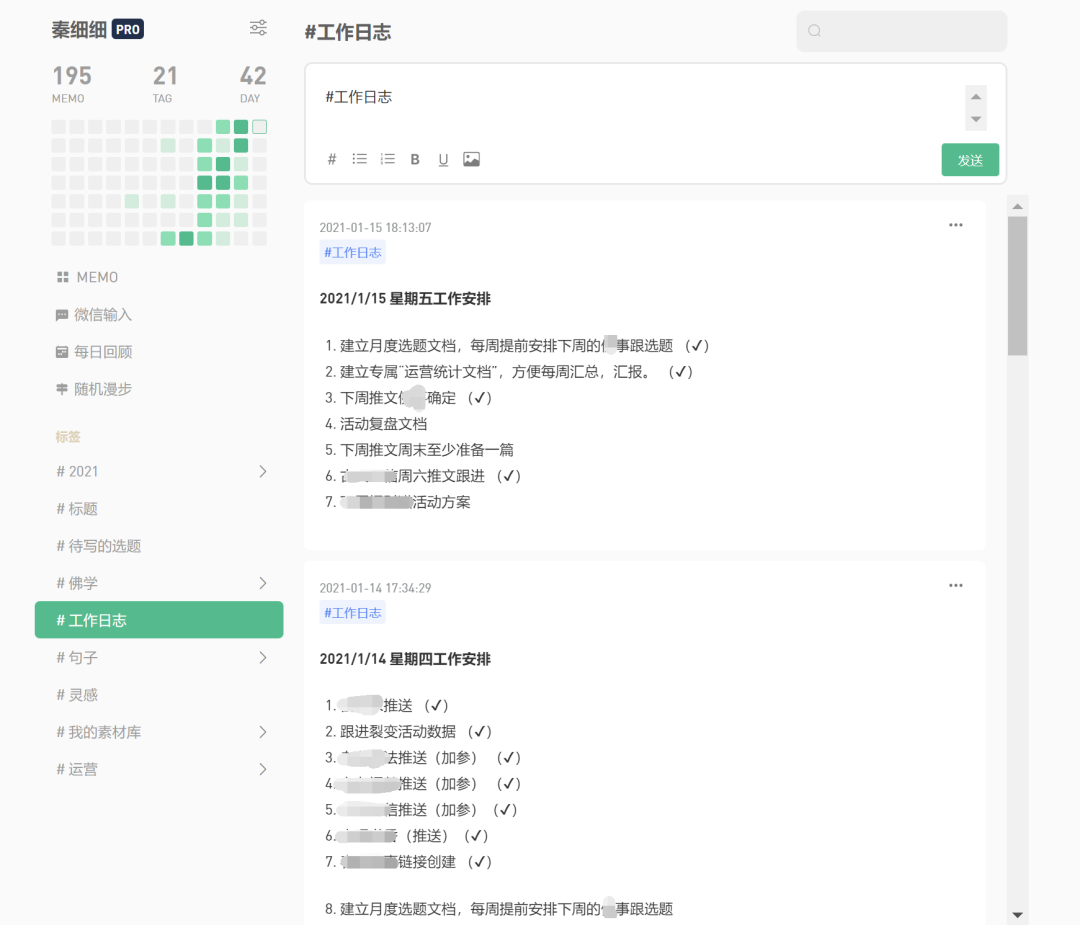Open the settings sliders icon

(x=258, y=28)
